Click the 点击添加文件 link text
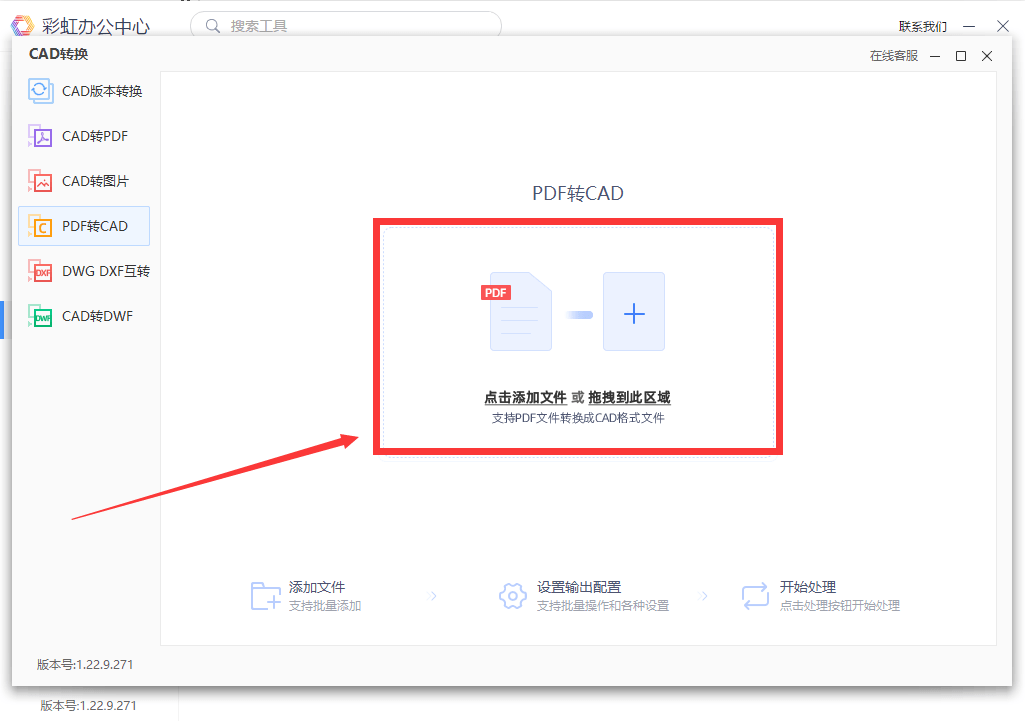The image size is (1025, 721). point(525,398)
